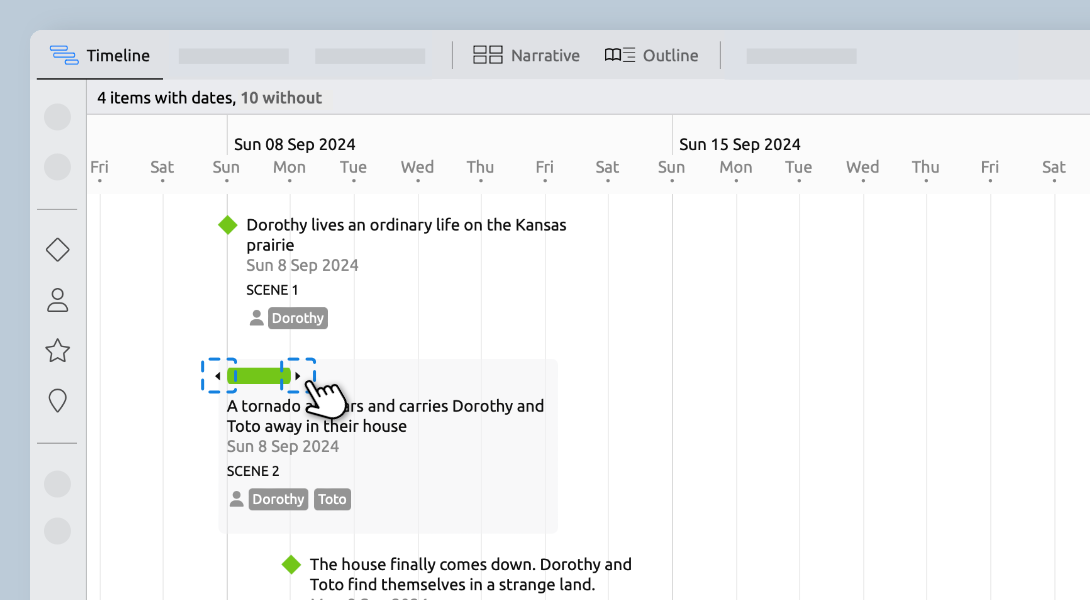Click the green diamond marker for Scene 1
This screenshot has width=1090, height=600.
point(227,225)
